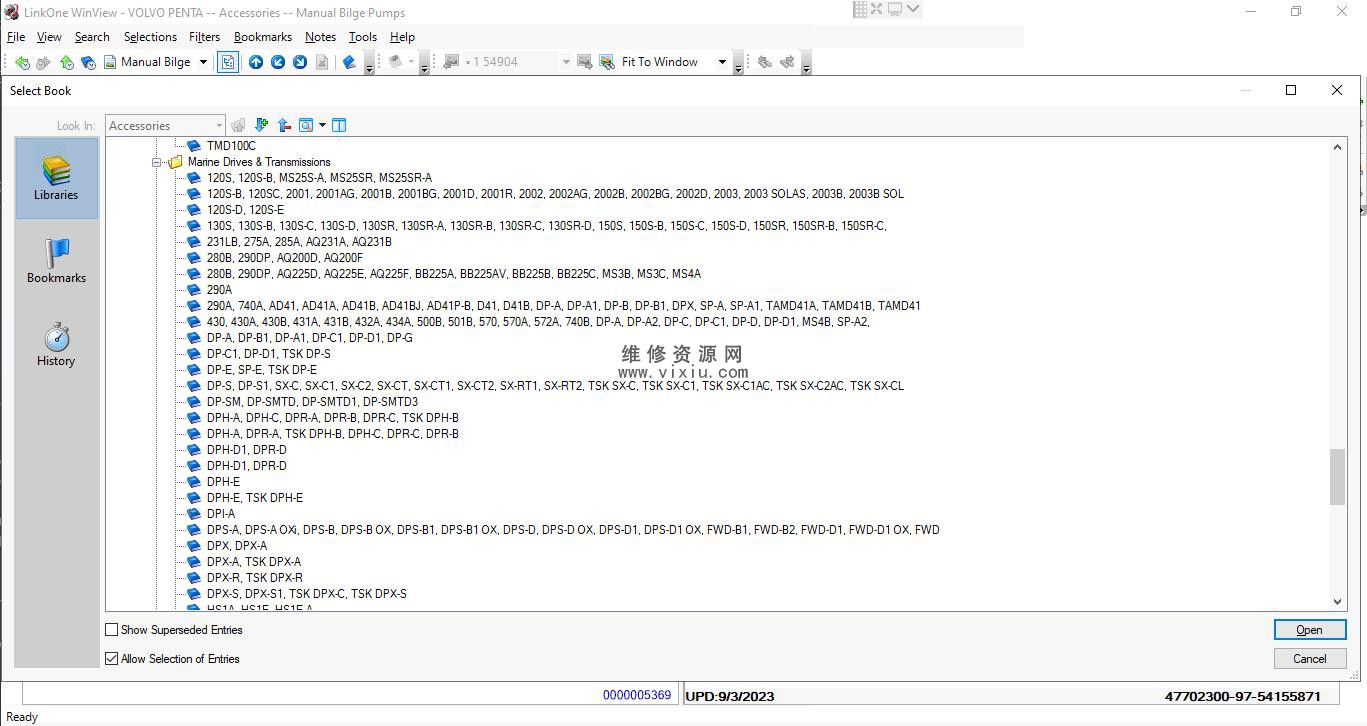Enable Show Superseded Entries checkbox
Image resolution: width=1367 pixels, height=726 pixels.
pos(112,630)
